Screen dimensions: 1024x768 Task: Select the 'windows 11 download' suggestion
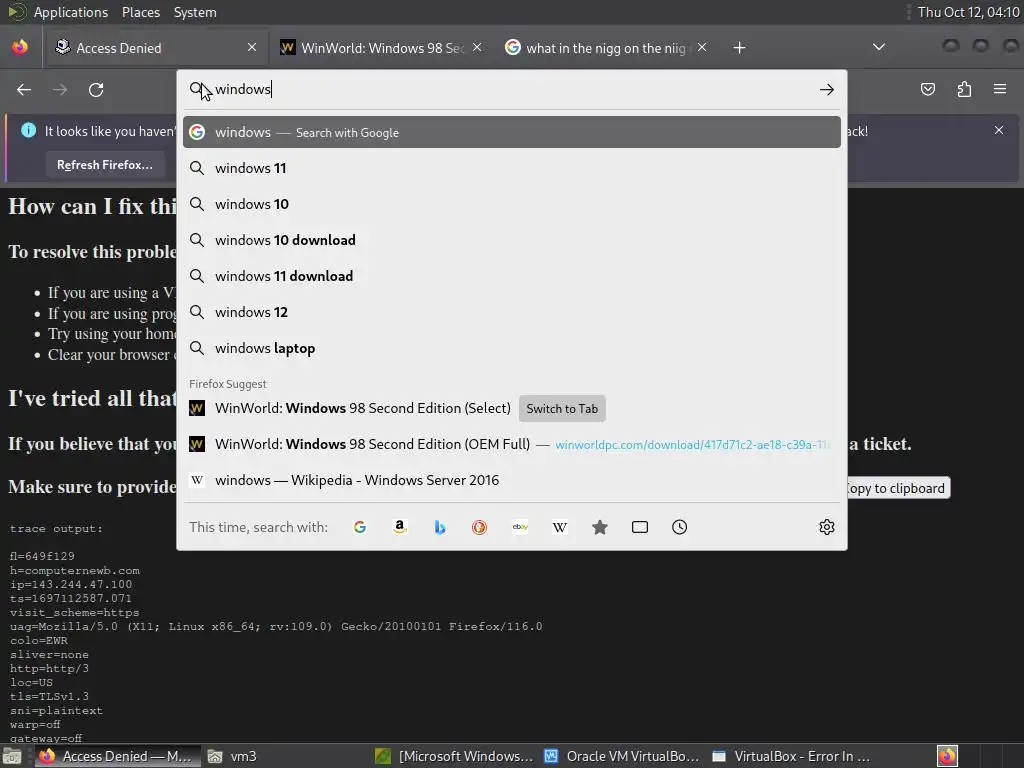(512, 276)
